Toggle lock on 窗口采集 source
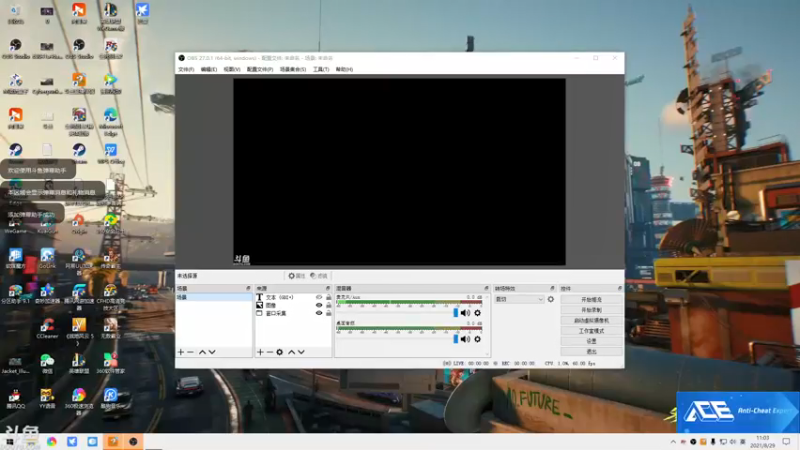 click(329, 313)
